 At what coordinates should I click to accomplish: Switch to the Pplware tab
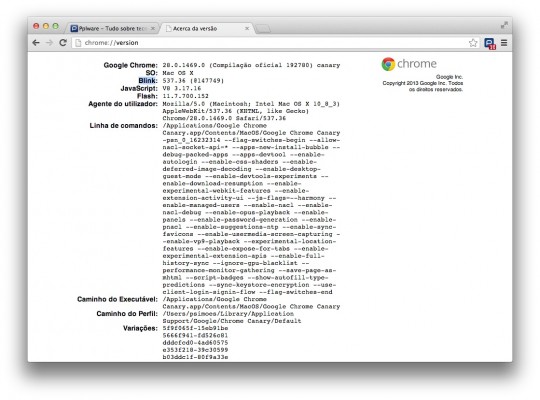point(111,28)
